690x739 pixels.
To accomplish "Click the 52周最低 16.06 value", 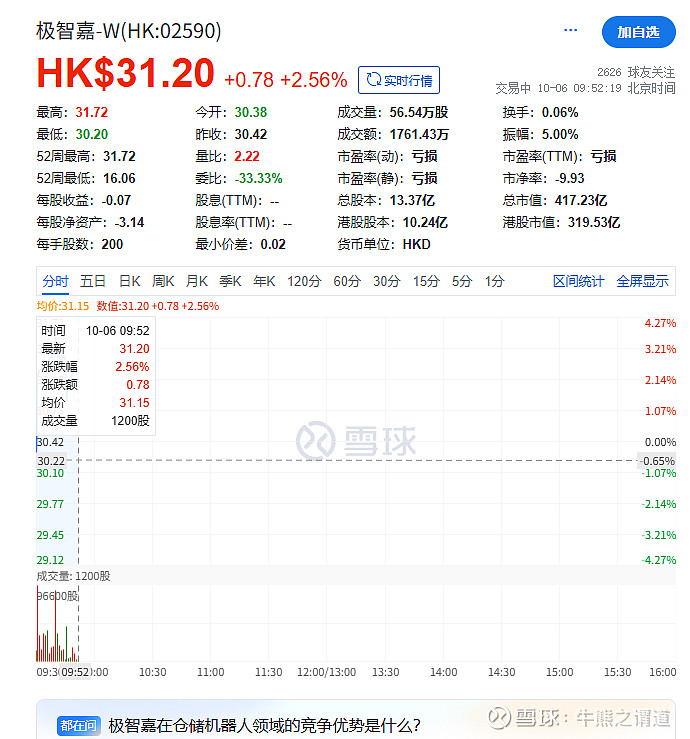I will pyautogui.click(x=119, y=178).
